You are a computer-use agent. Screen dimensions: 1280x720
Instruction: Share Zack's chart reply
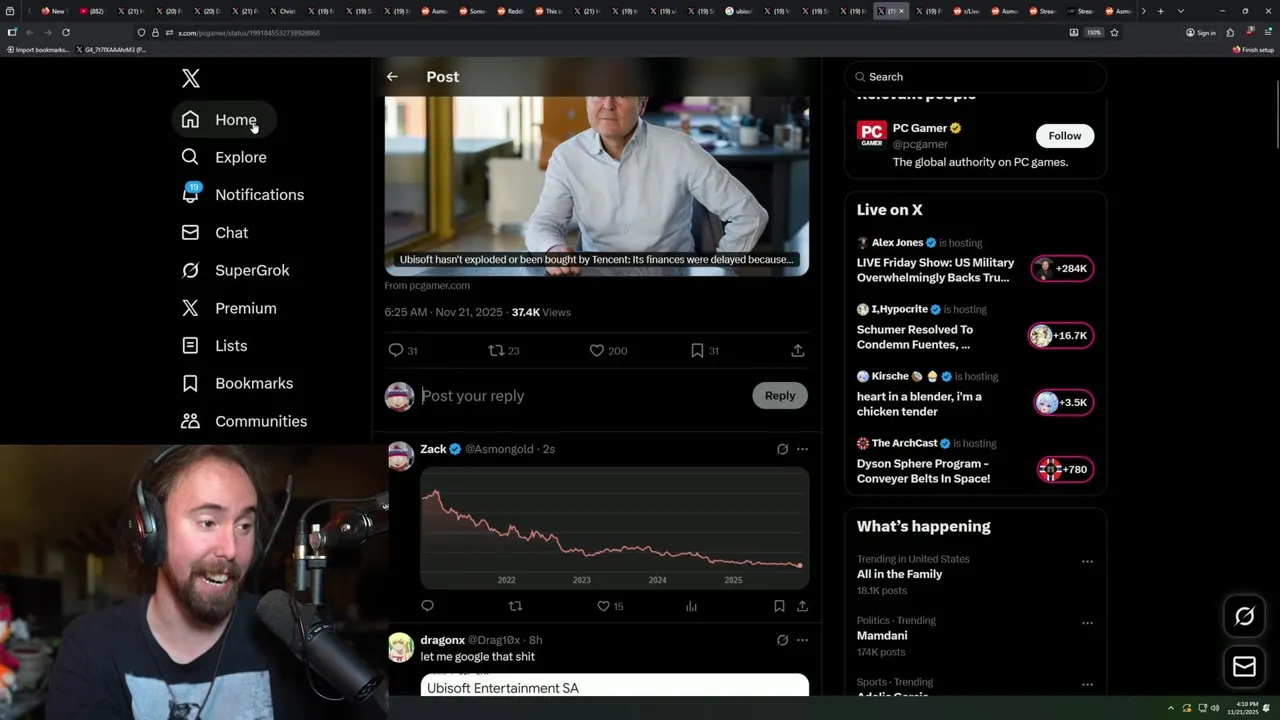coord(802,606)
